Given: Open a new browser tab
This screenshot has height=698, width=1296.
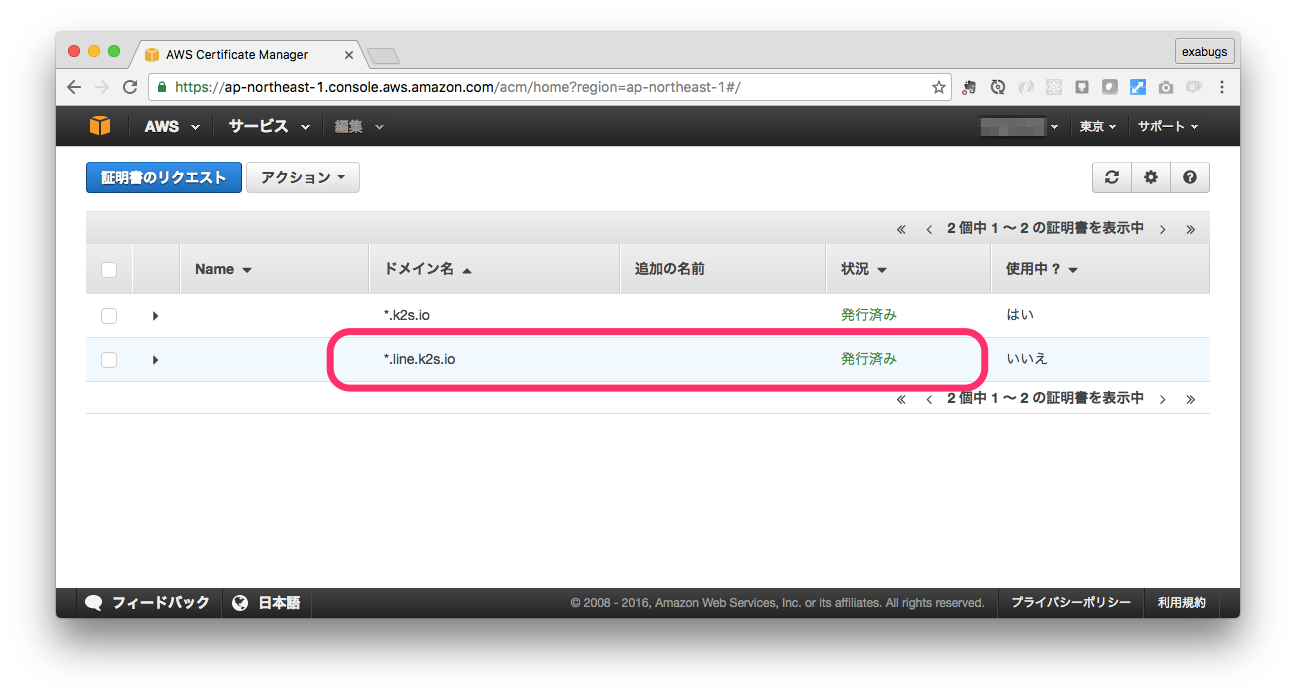Looking at the screenshot, I should click(x=383, y=55).
